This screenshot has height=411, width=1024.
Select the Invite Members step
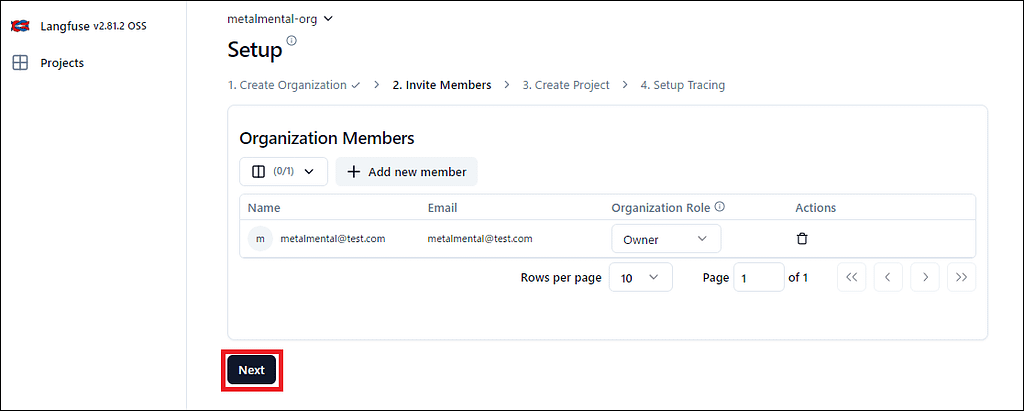(x=441, y=85)
